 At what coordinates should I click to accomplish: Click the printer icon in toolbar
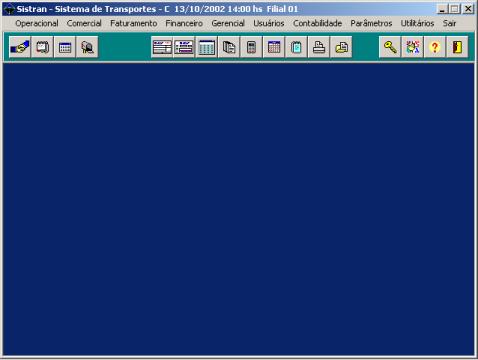(x=319, y=47)
